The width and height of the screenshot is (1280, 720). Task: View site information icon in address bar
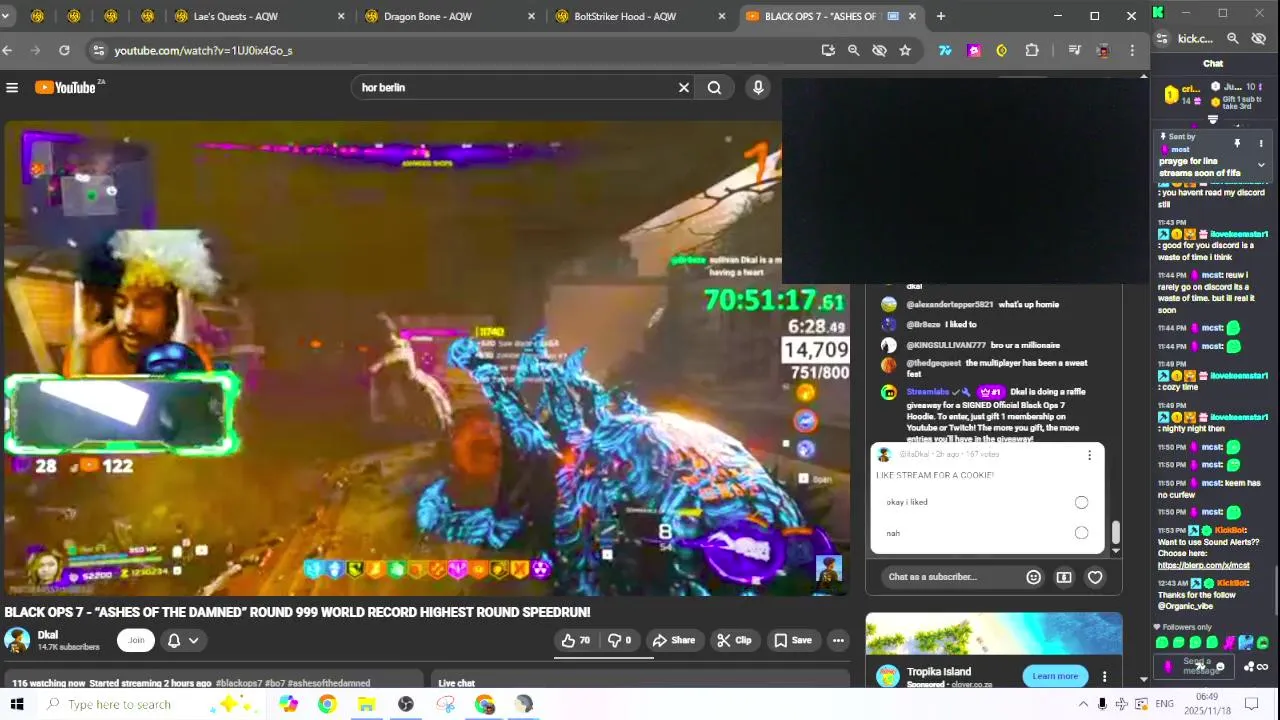point(97,50)
